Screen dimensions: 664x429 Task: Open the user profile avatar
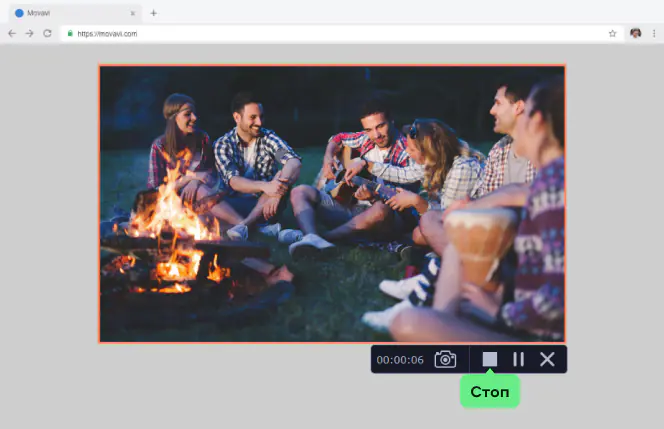[635, 33]
